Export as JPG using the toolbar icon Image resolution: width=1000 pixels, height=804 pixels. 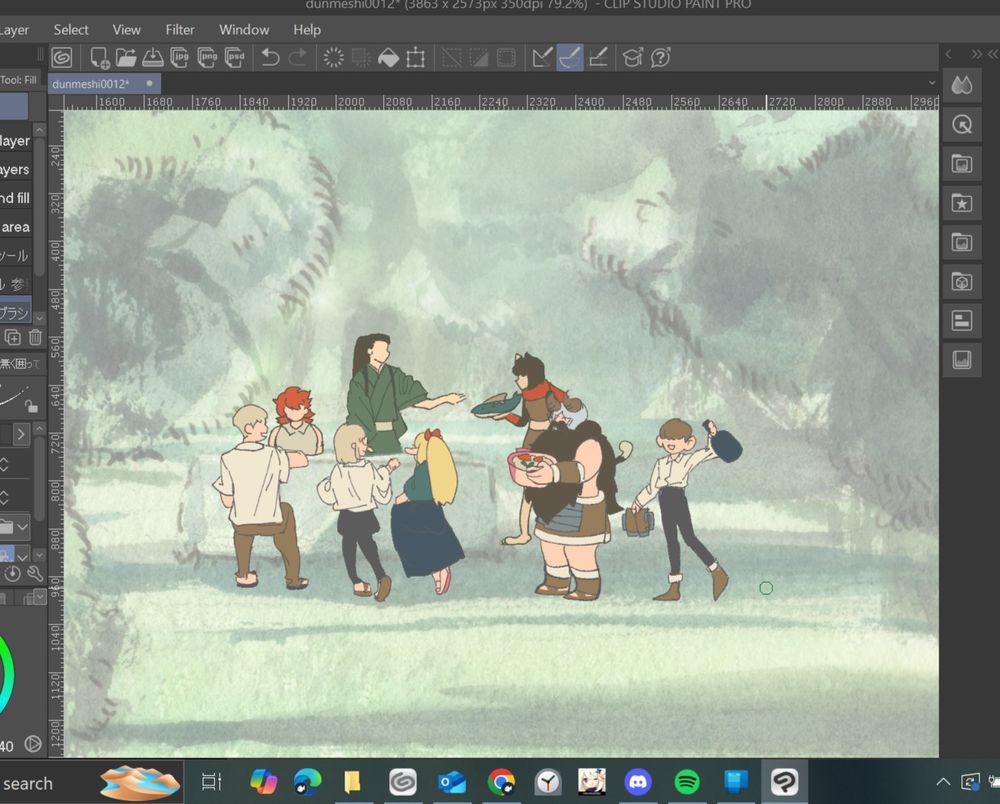[180, 58]
